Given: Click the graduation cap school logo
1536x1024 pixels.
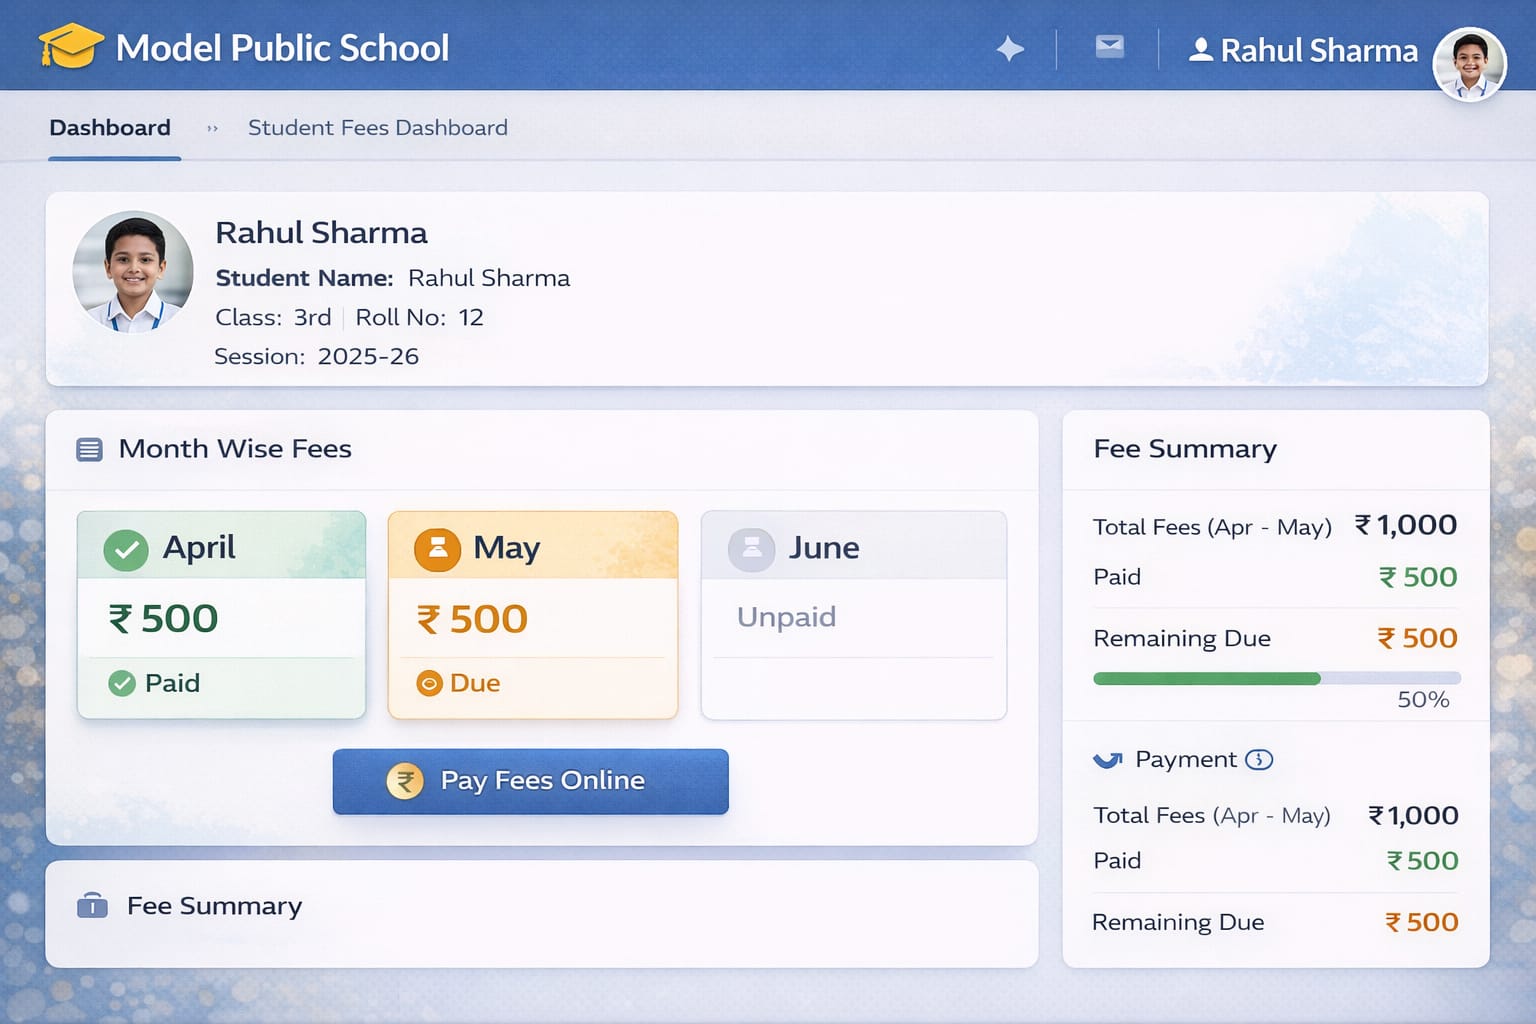Looking at the screenshot, I should (x=72, y=45).
